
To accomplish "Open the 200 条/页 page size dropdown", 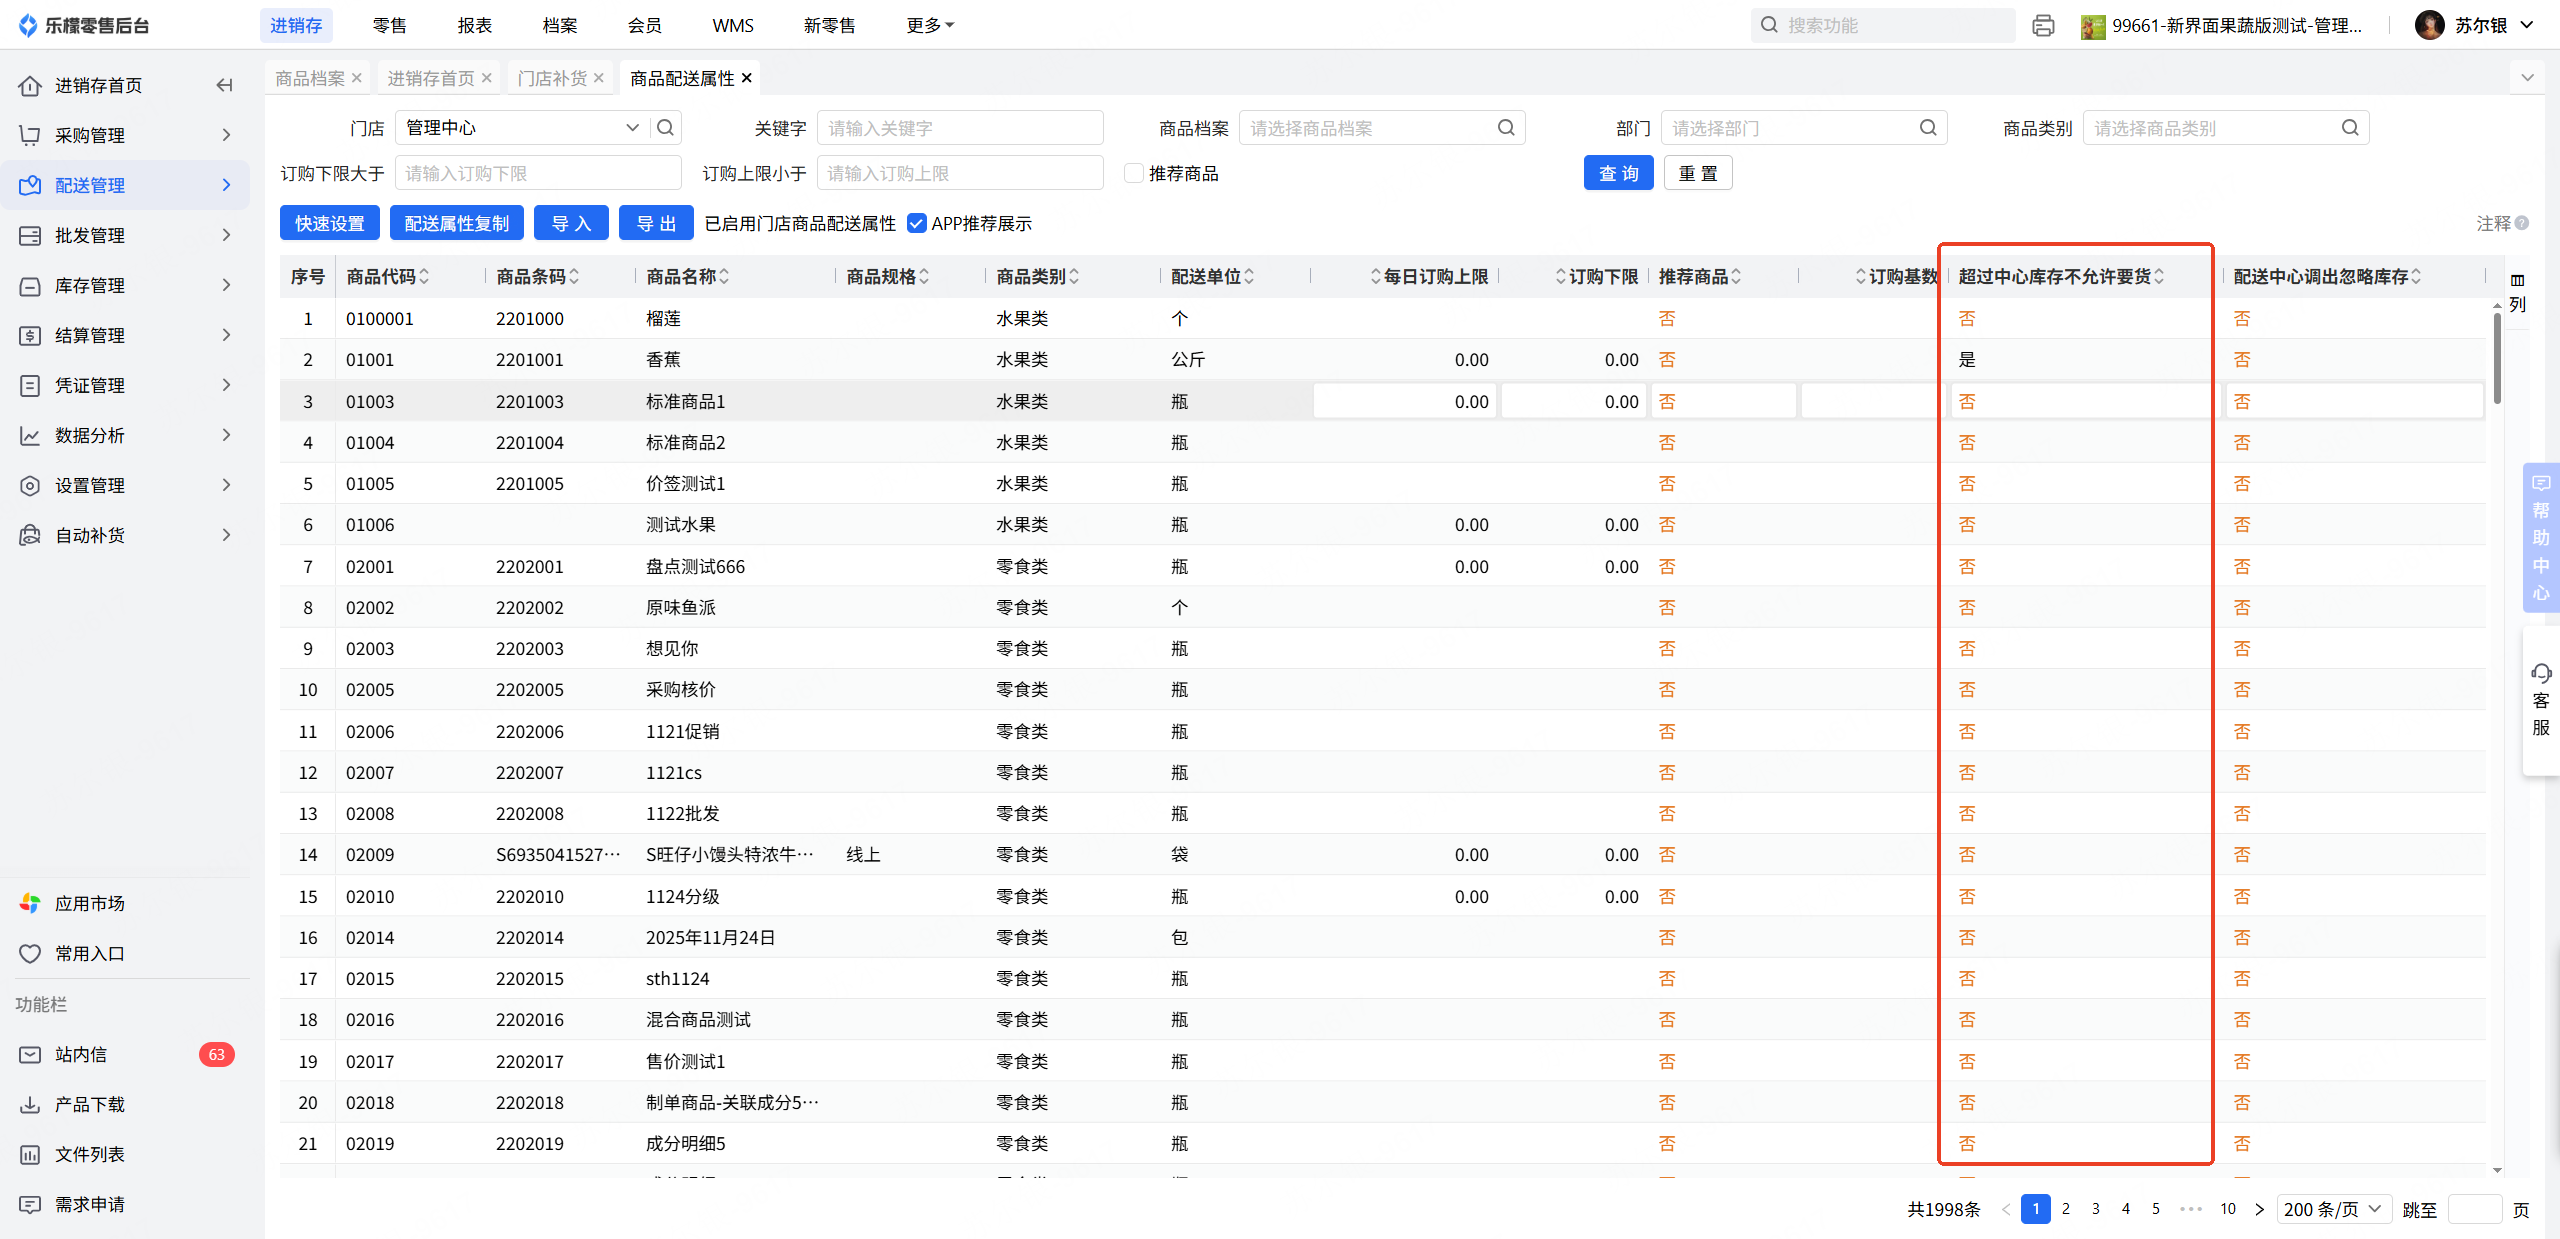I will click(x=2333, y=1209).
